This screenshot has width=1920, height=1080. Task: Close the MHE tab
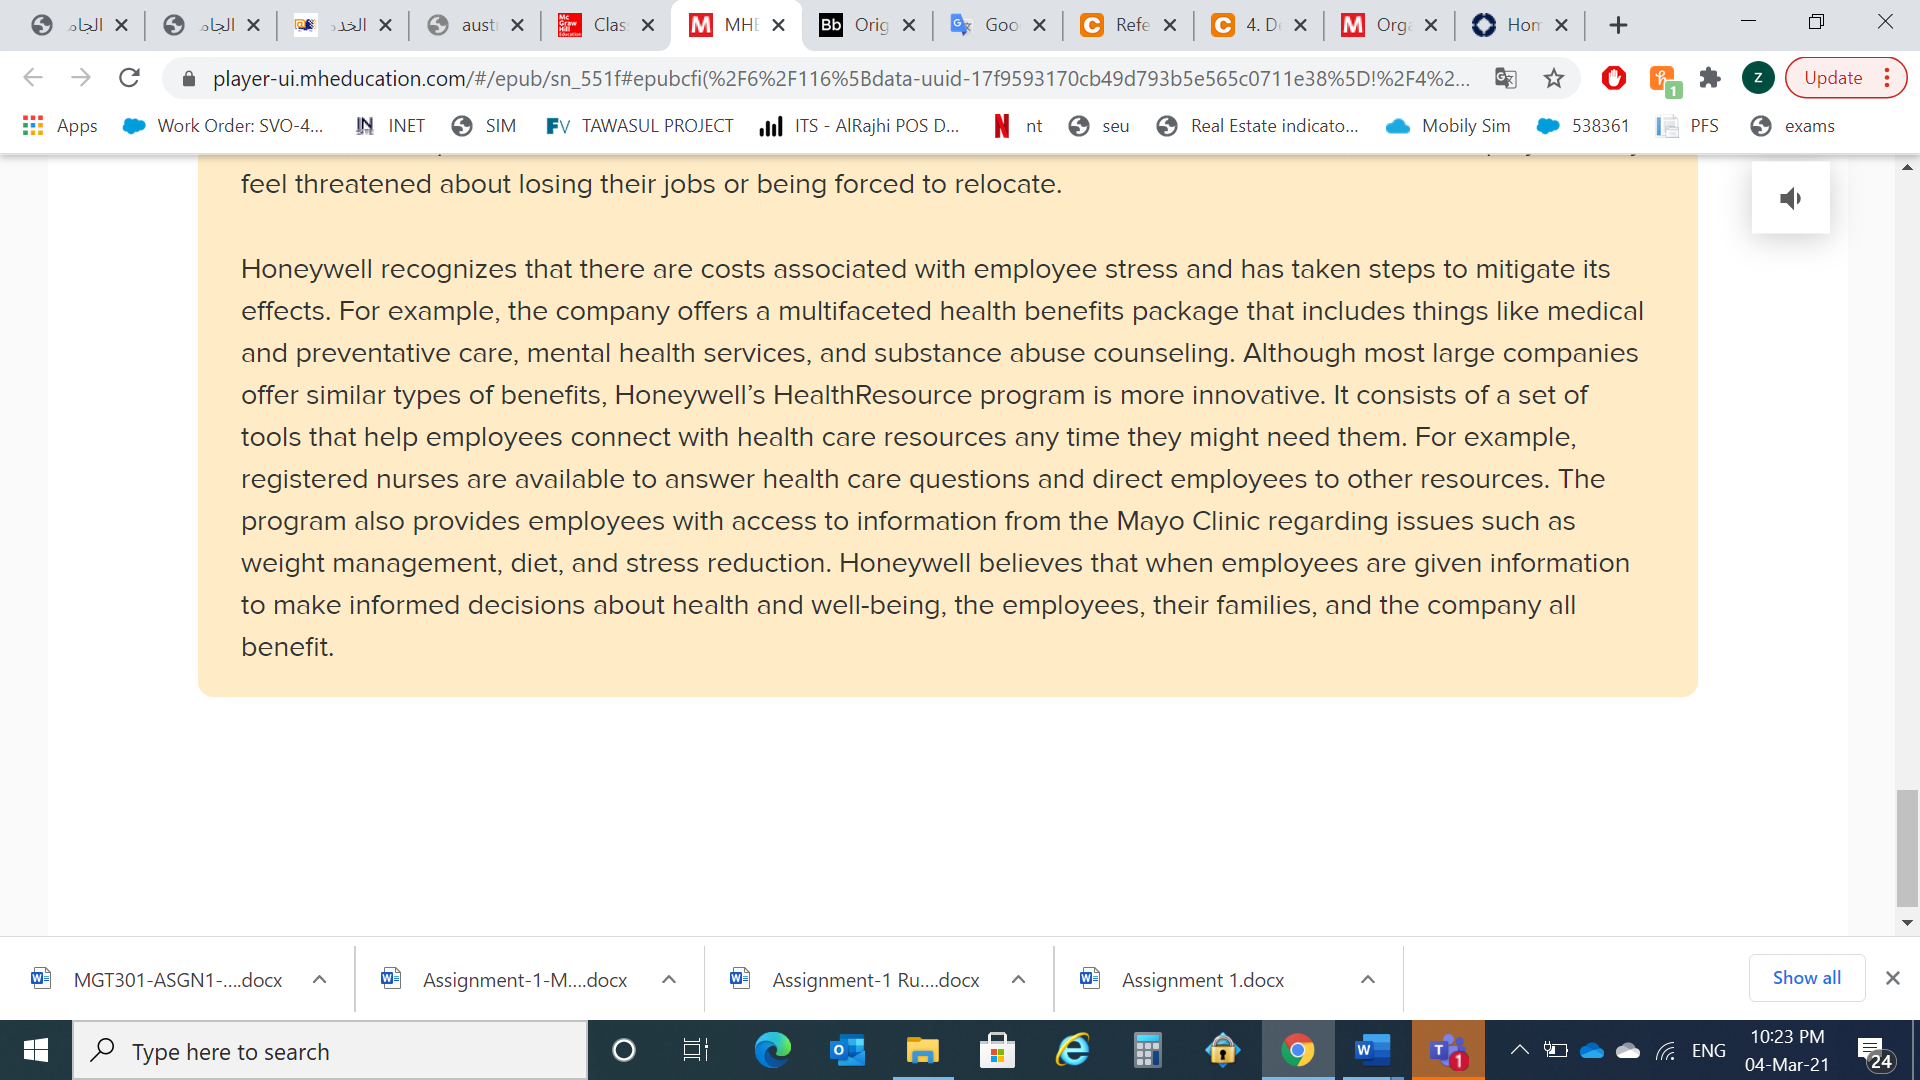click(779, 25)
